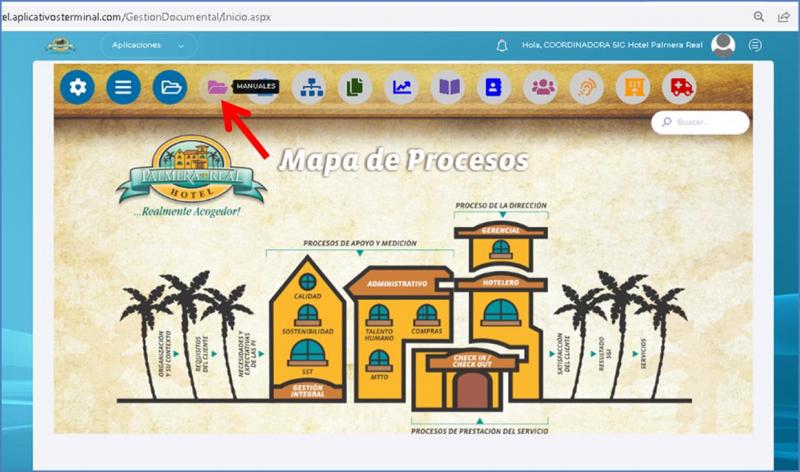Open the settings gear icon
The image size is (800, 472).
[x=77, y=87]
